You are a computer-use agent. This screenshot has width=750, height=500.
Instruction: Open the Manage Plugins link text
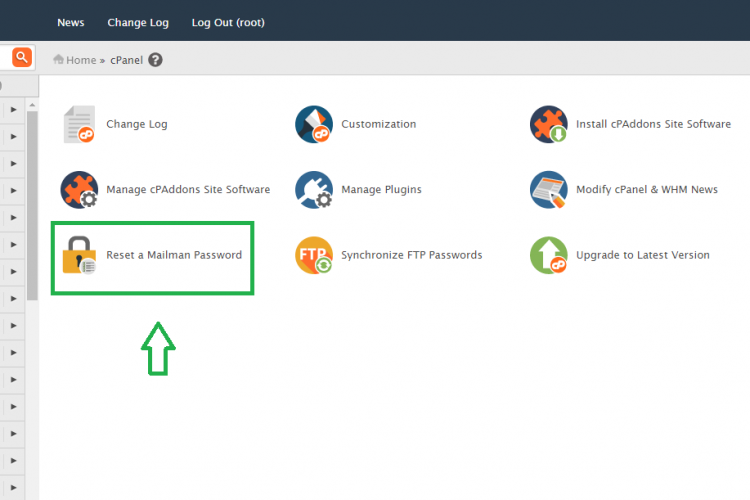381,189
